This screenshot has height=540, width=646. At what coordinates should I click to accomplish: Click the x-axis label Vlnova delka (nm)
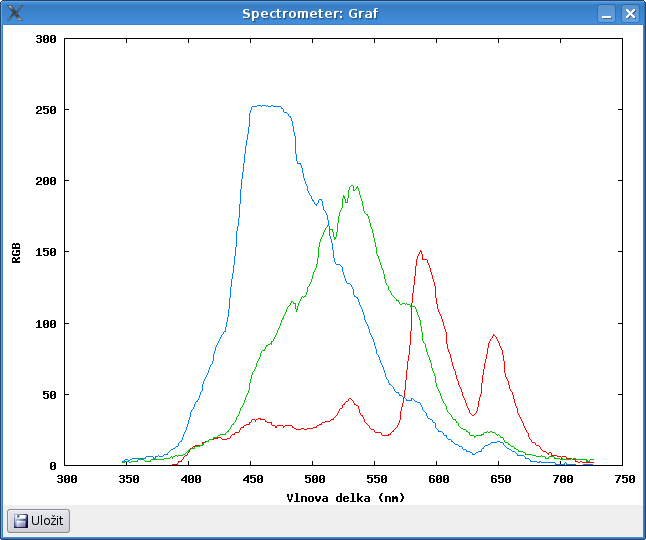[x=345, y=497]
